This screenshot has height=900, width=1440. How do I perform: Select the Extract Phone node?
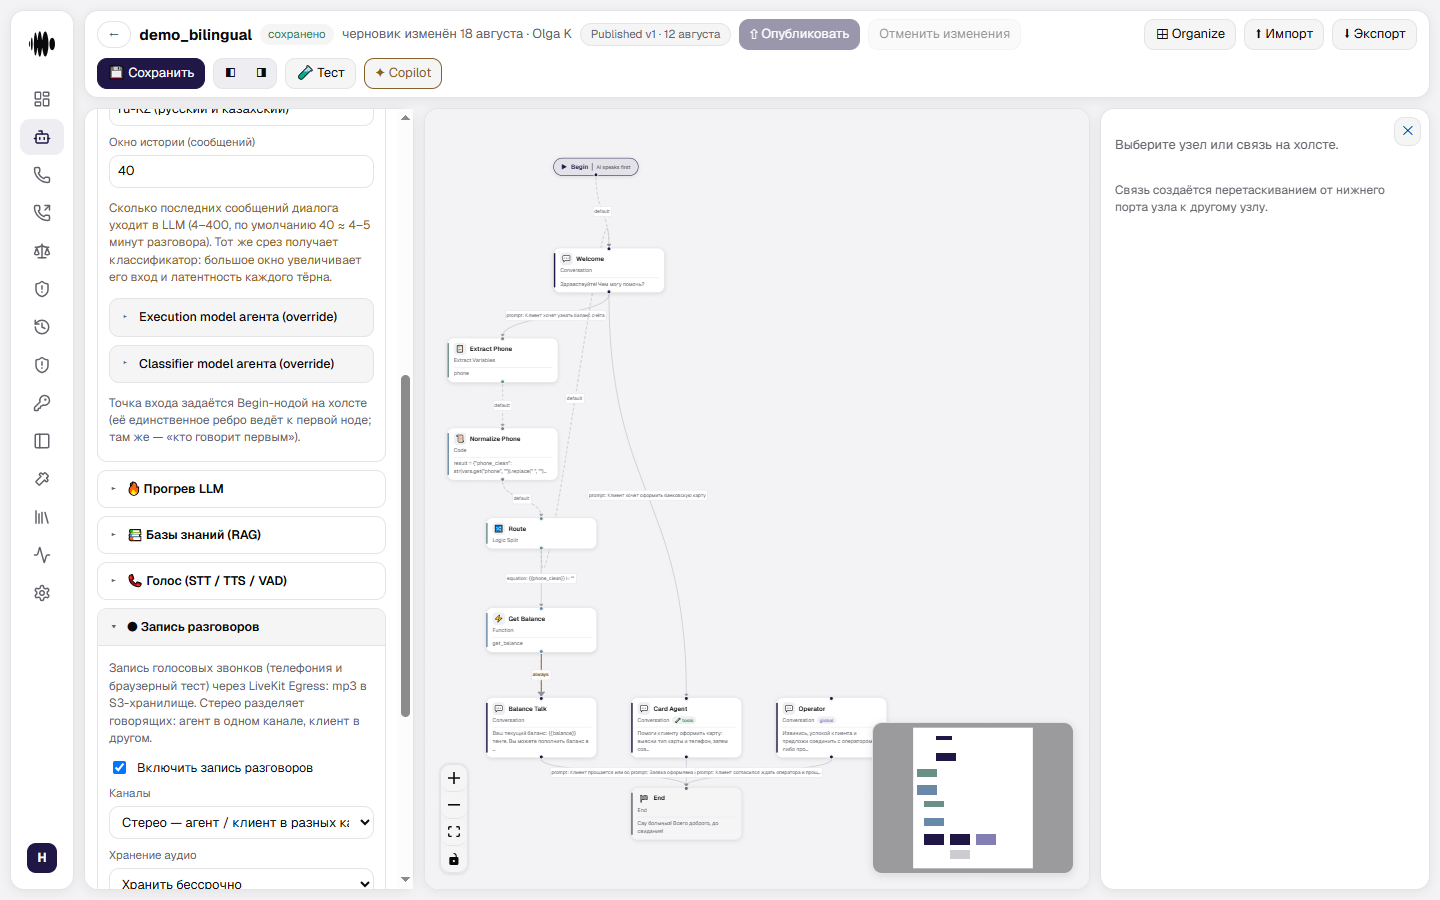tap(502, 360)
